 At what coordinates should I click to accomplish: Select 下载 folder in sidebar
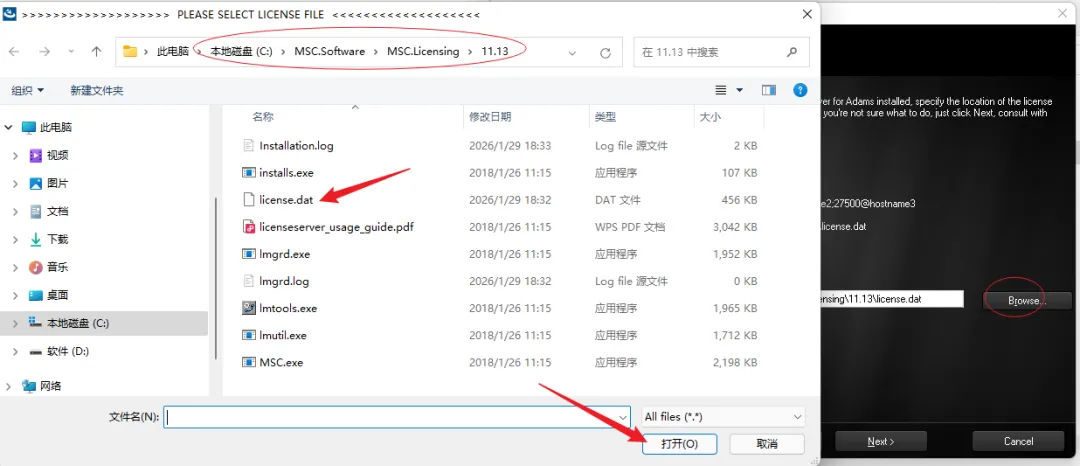click(57, 240)
